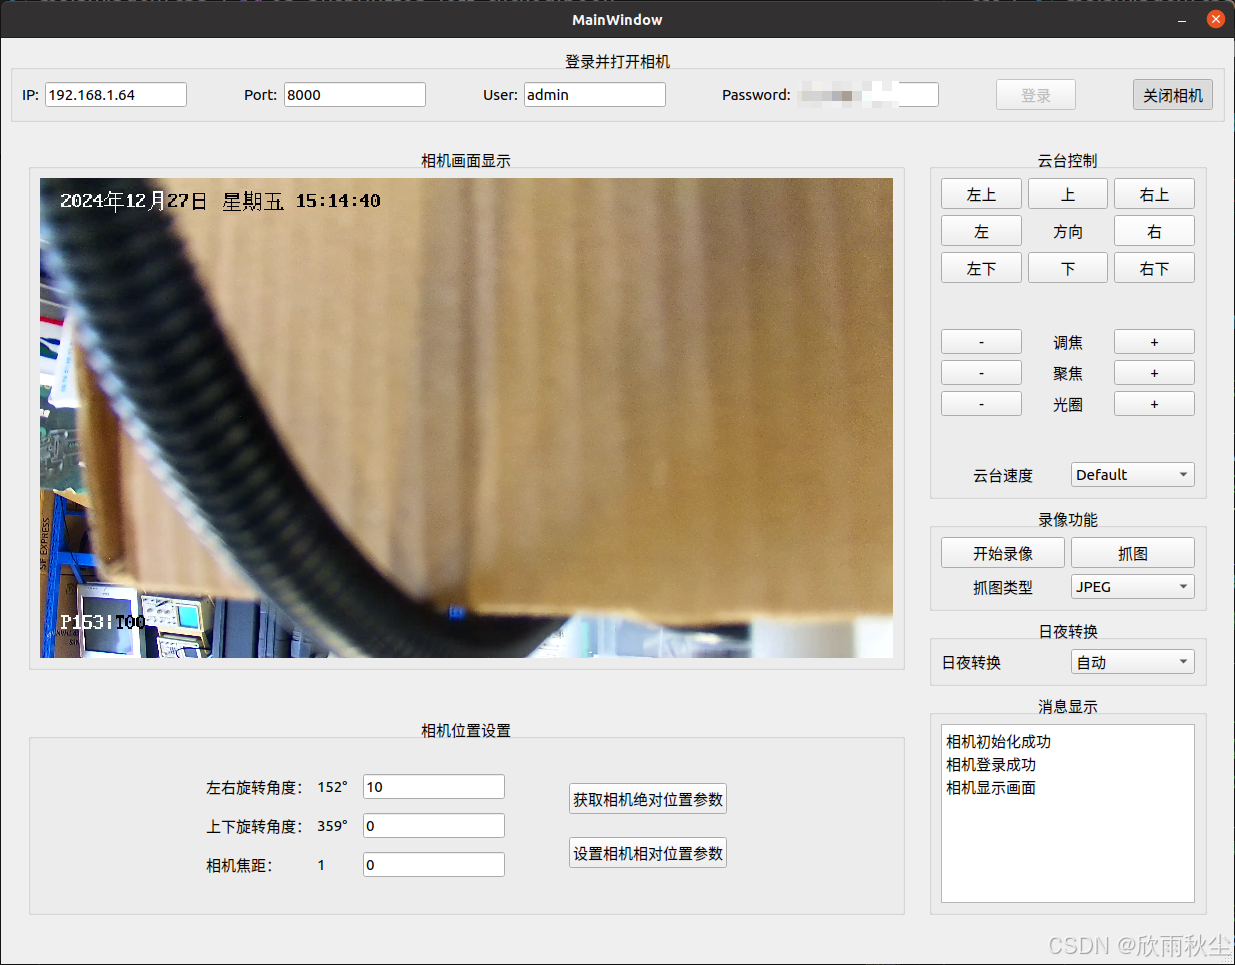
Task: Pan the camera up with the 上 button
Action: click(x=1067, y=194)
